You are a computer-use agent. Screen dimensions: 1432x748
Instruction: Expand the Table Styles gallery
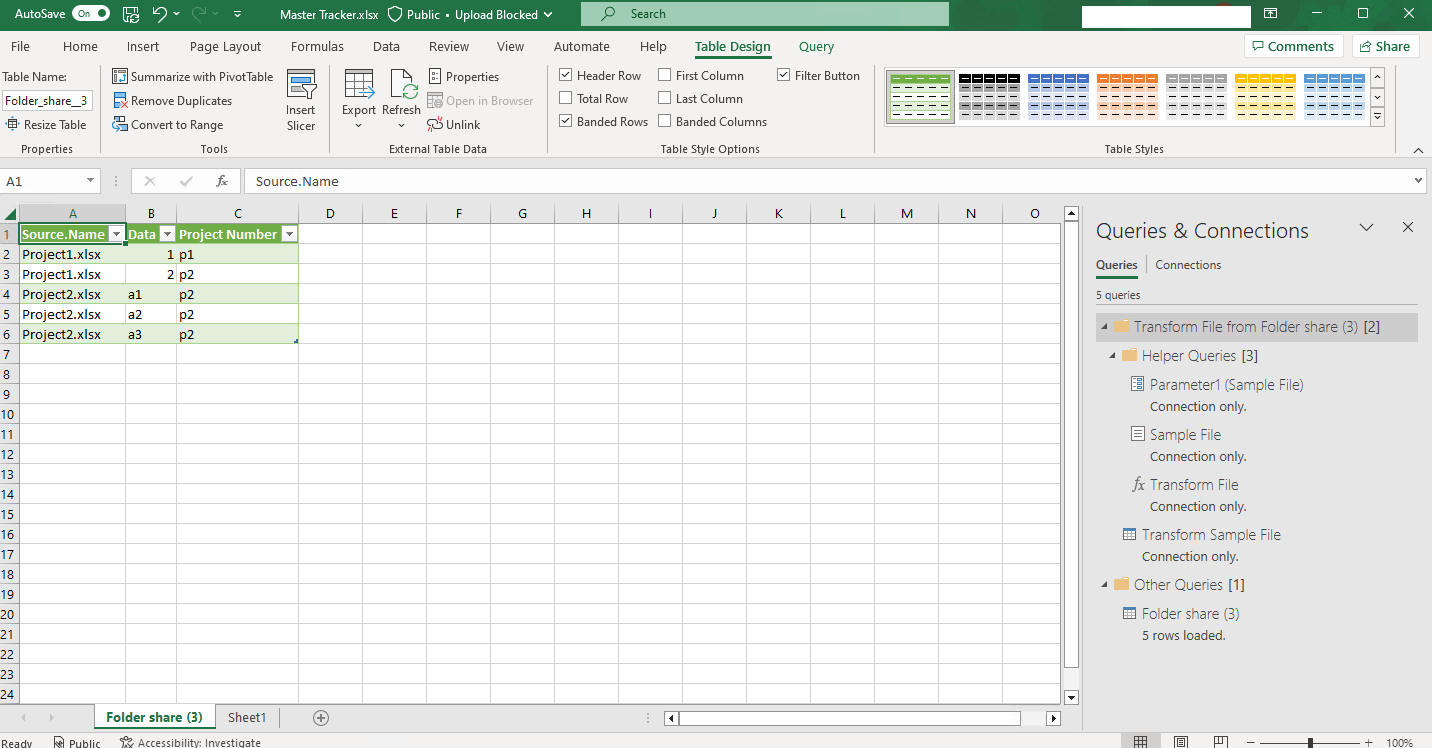coord(1377,117)
